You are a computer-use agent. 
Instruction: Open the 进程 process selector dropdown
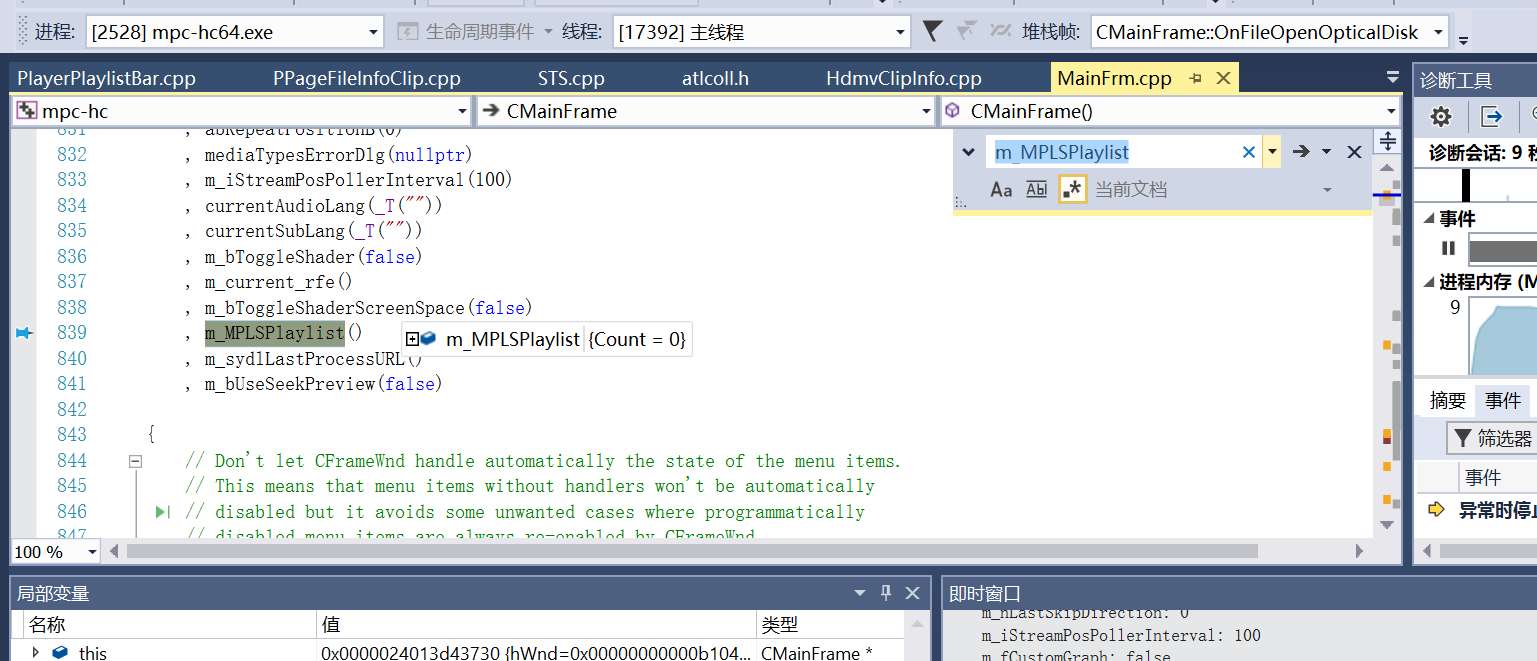375,31
